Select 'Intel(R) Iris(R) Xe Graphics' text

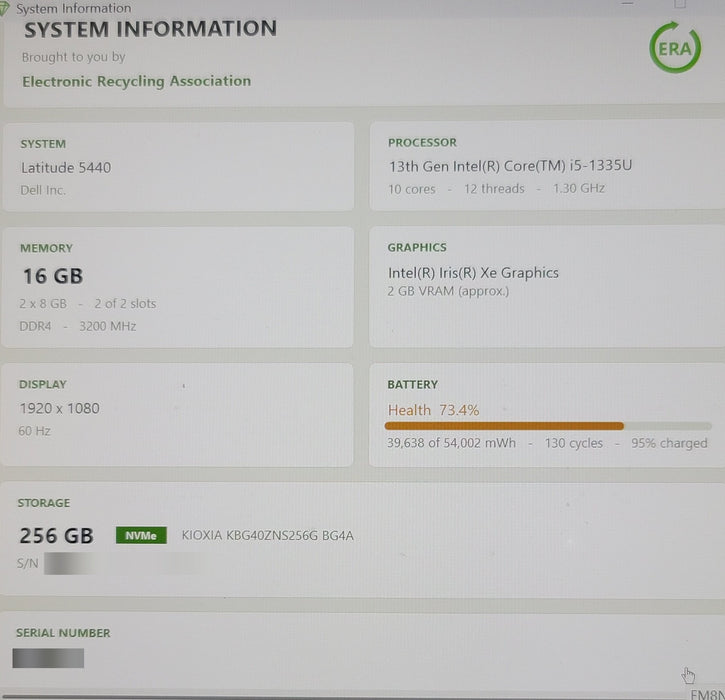point(473,273)
